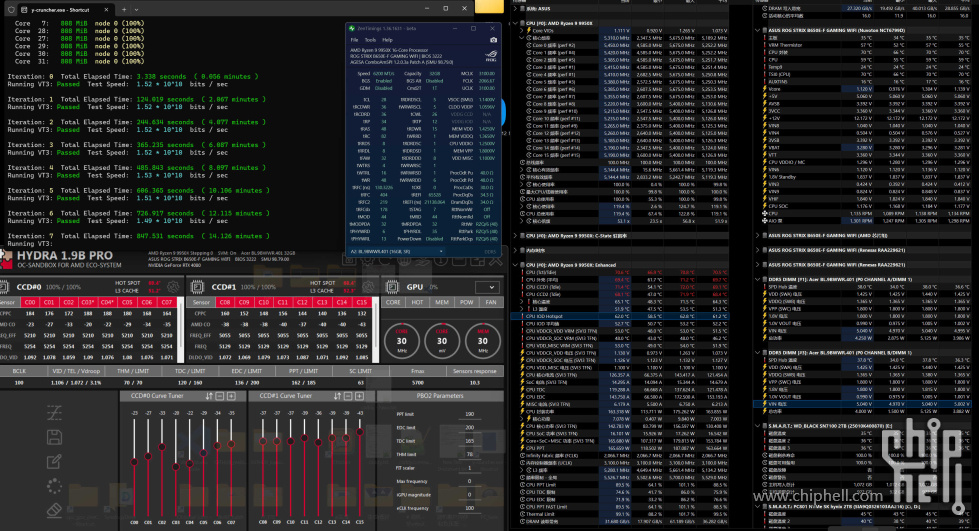Image resolution: width=979 pixels, height=531 pixels.
Task: Click the Sensors response header in HYDRA
Action: 475,371
